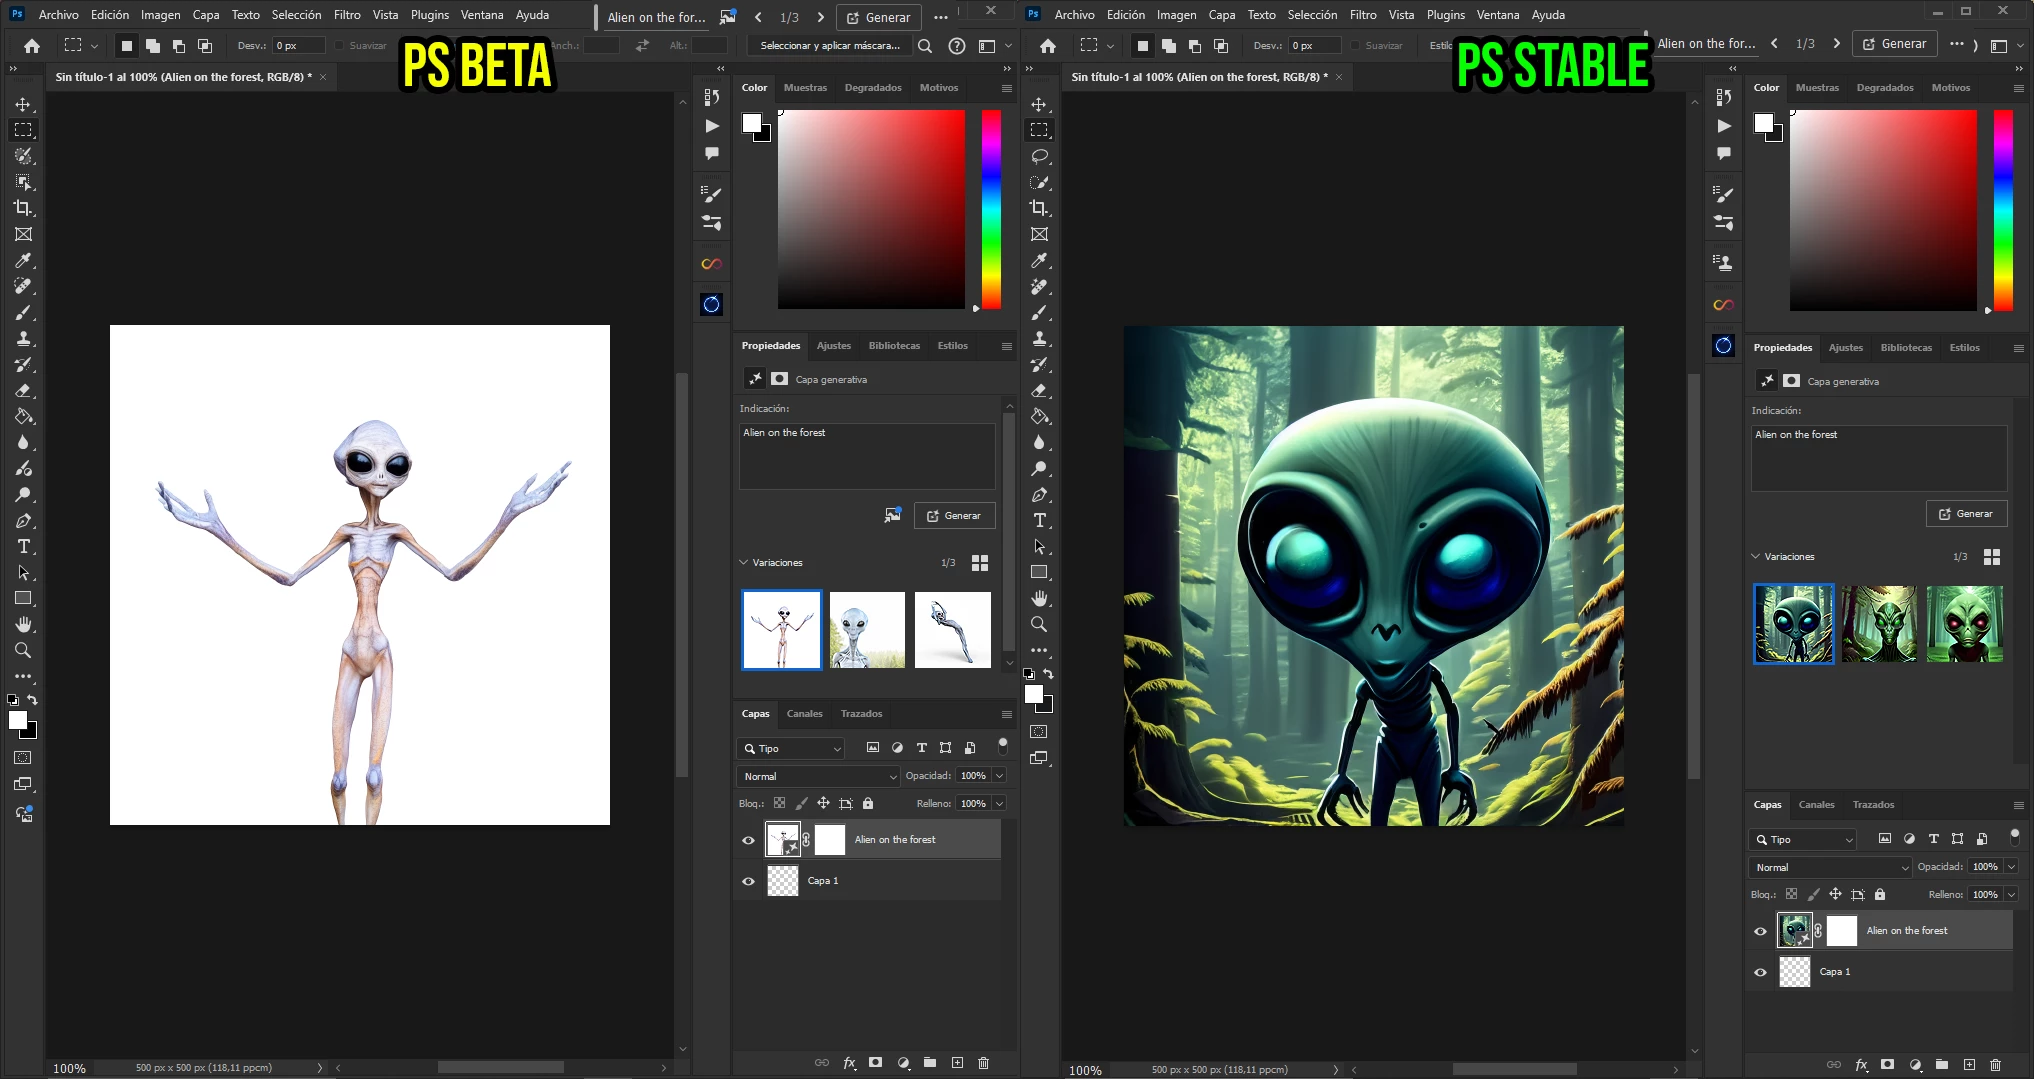Screen dimensions: 2034x1079
Task: Open the Opacidad dropdown arrow in PS Stable
Action: (x=2010, y=867)
